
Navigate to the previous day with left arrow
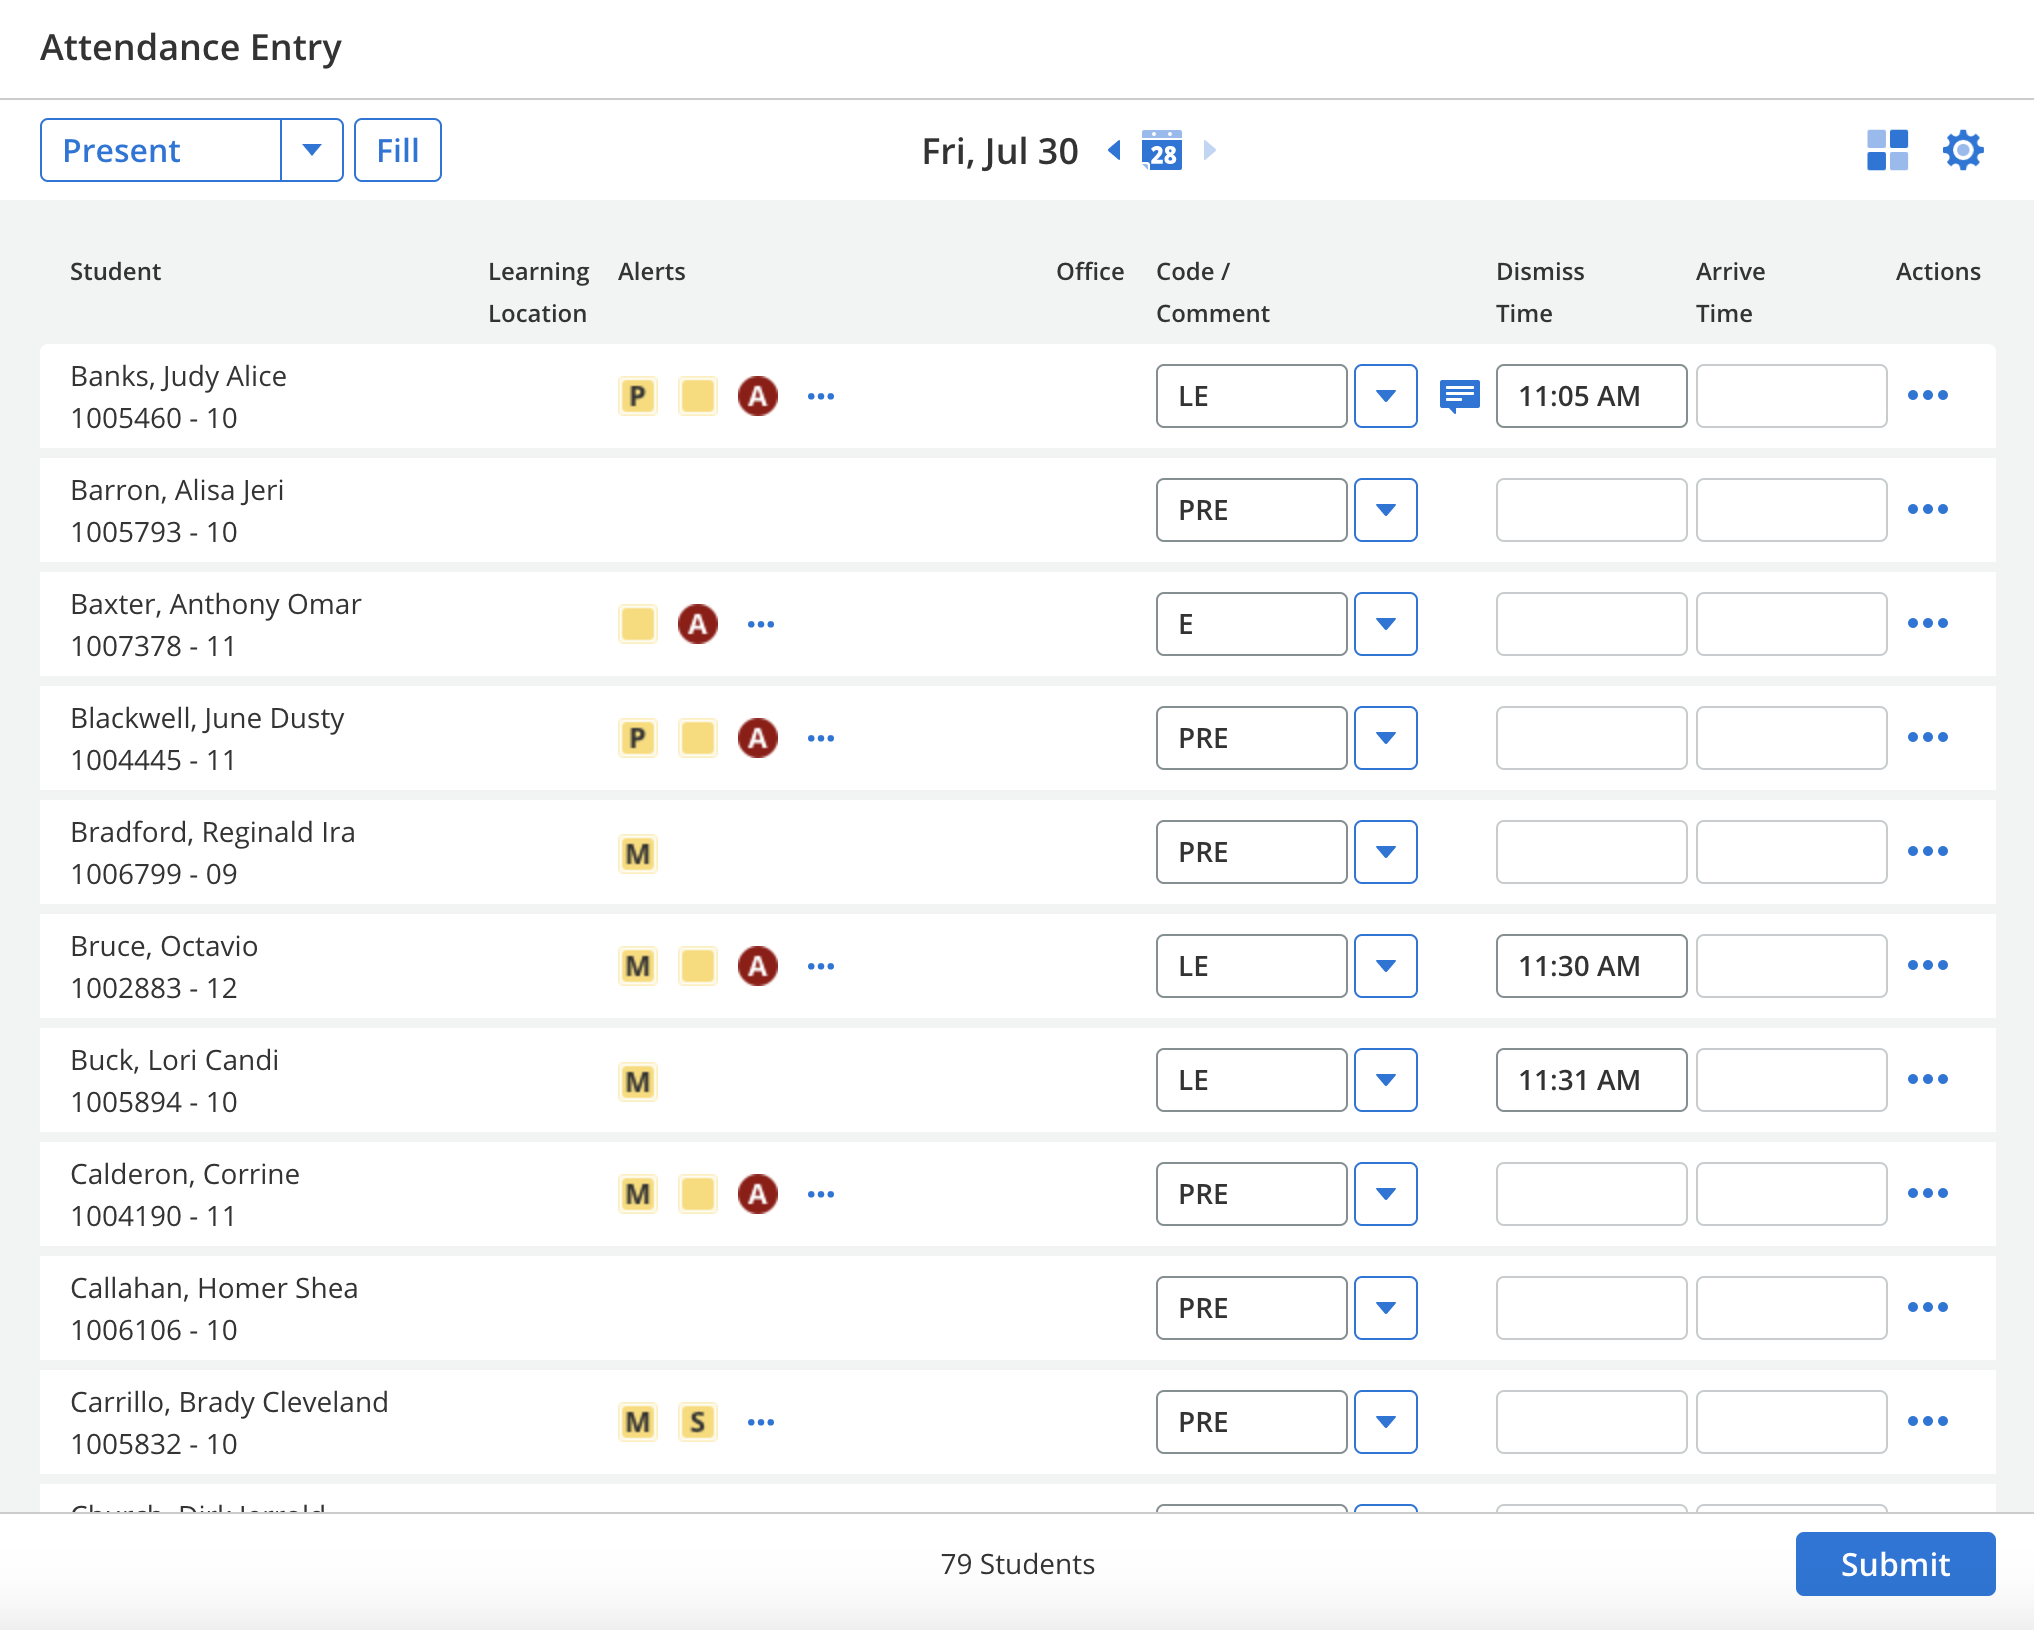[1113, 150]
